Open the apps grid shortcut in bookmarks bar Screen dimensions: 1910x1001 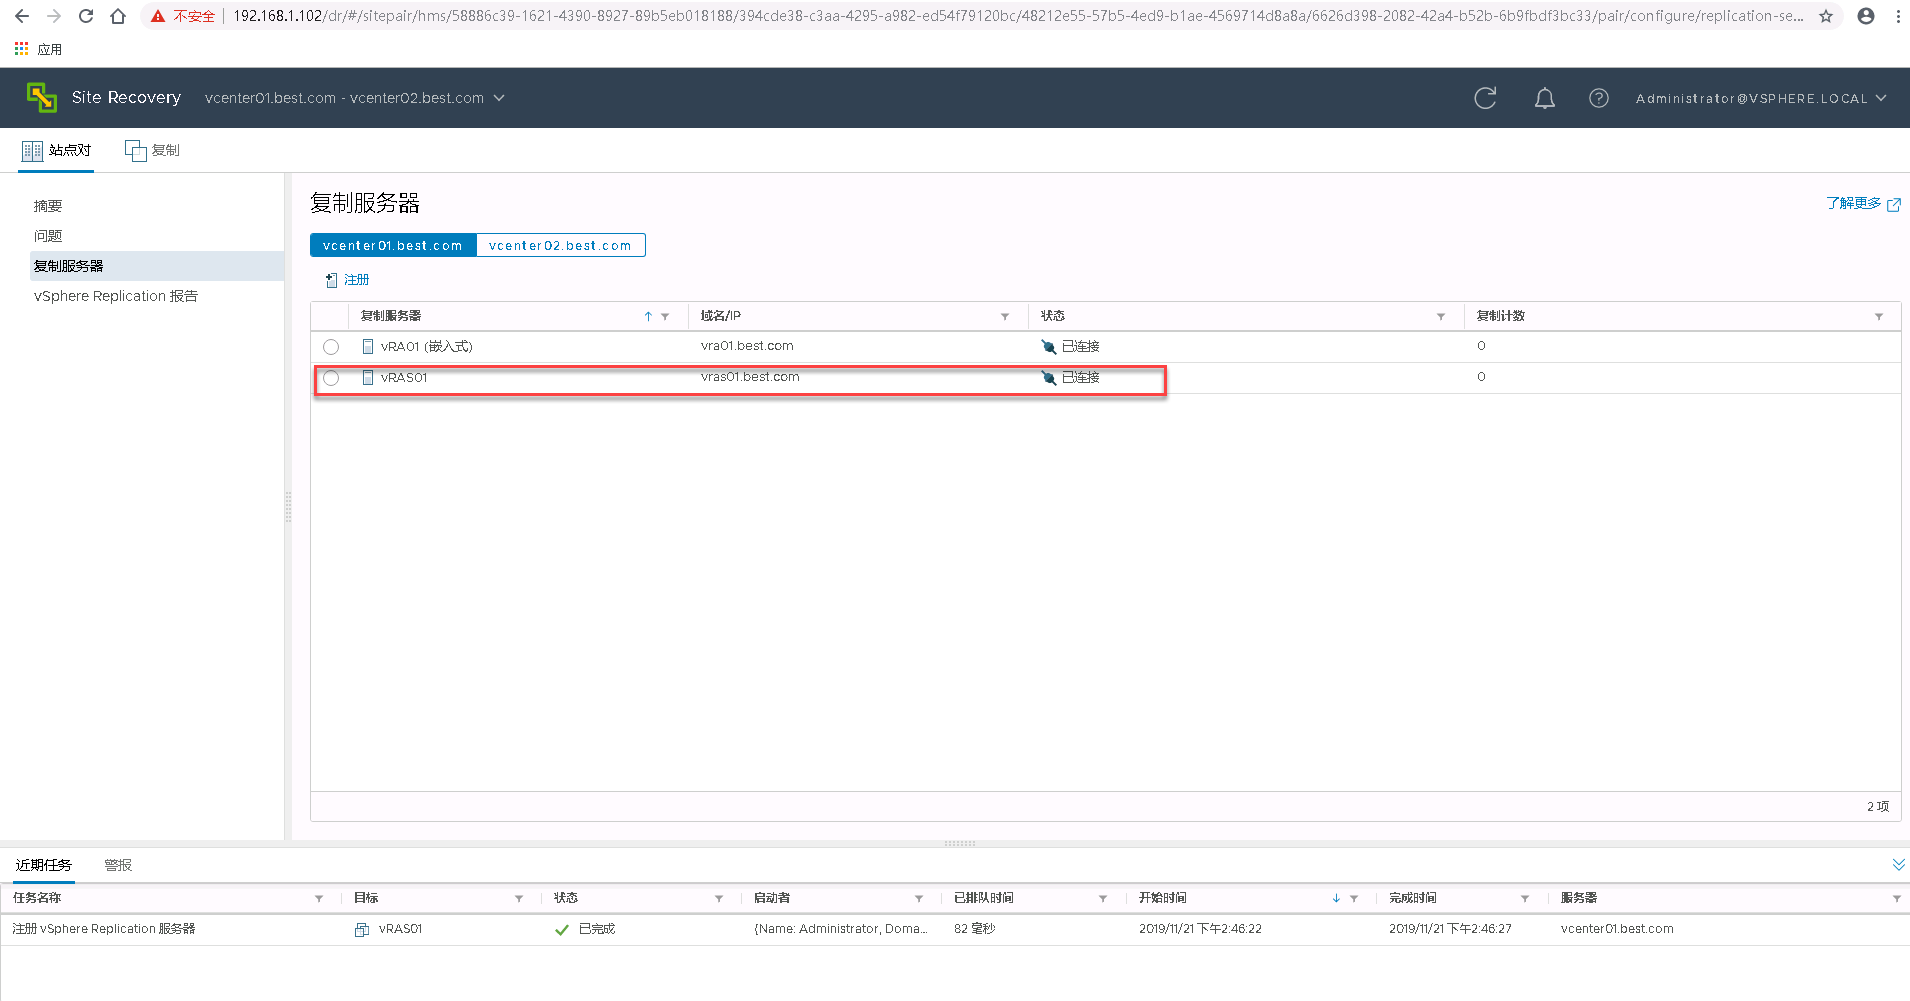pyautogui.click(x=21, y=48)
